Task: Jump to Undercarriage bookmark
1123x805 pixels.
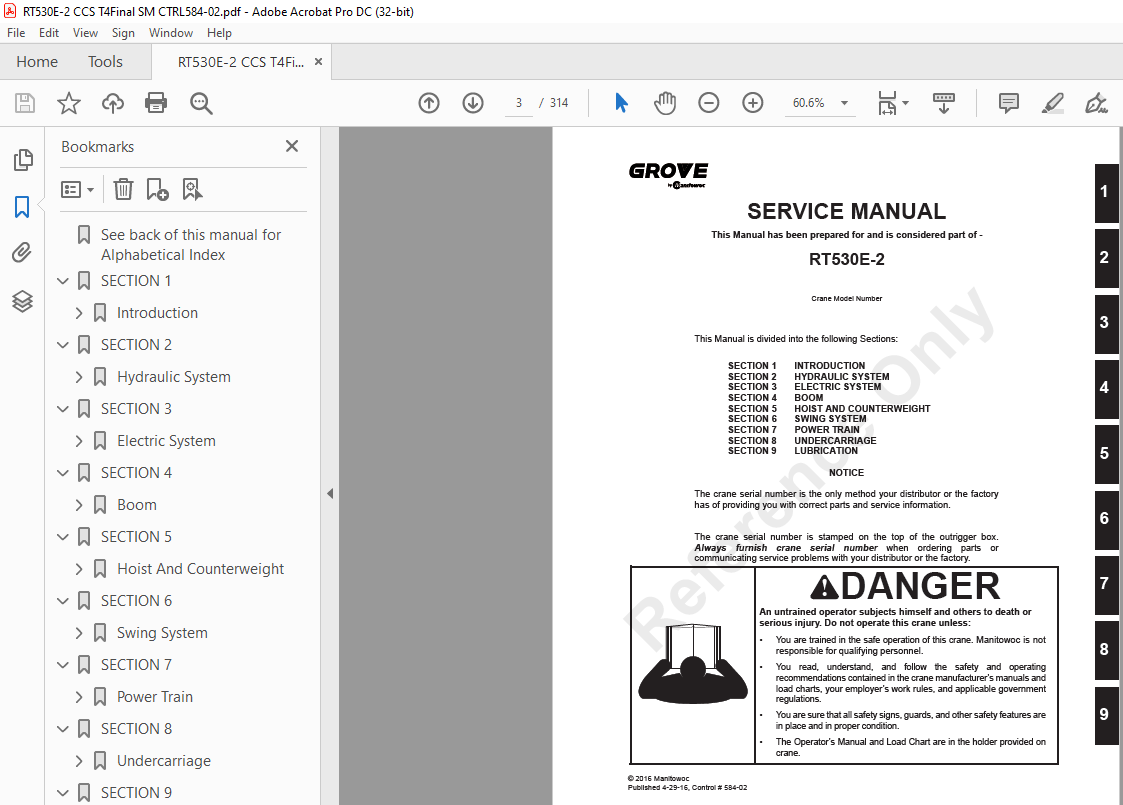Action: (164, 761)
